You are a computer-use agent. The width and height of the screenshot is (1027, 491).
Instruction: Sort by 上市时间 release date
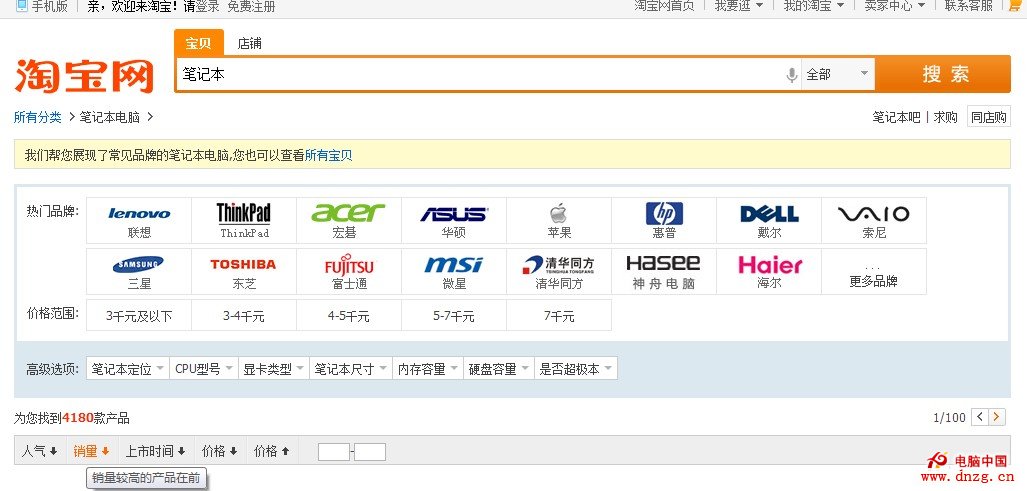tap(155, 451)
